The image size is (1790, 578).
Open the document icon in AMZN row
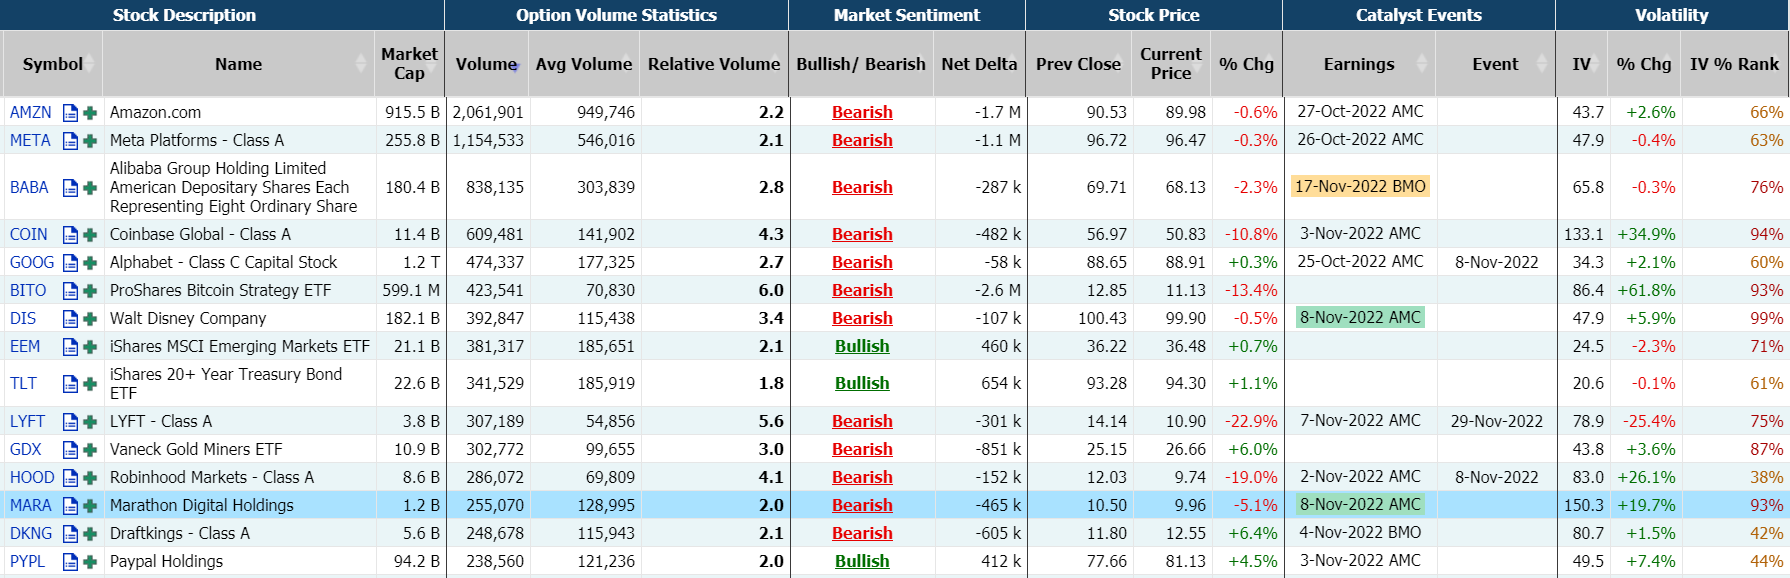tap(70, 113)
